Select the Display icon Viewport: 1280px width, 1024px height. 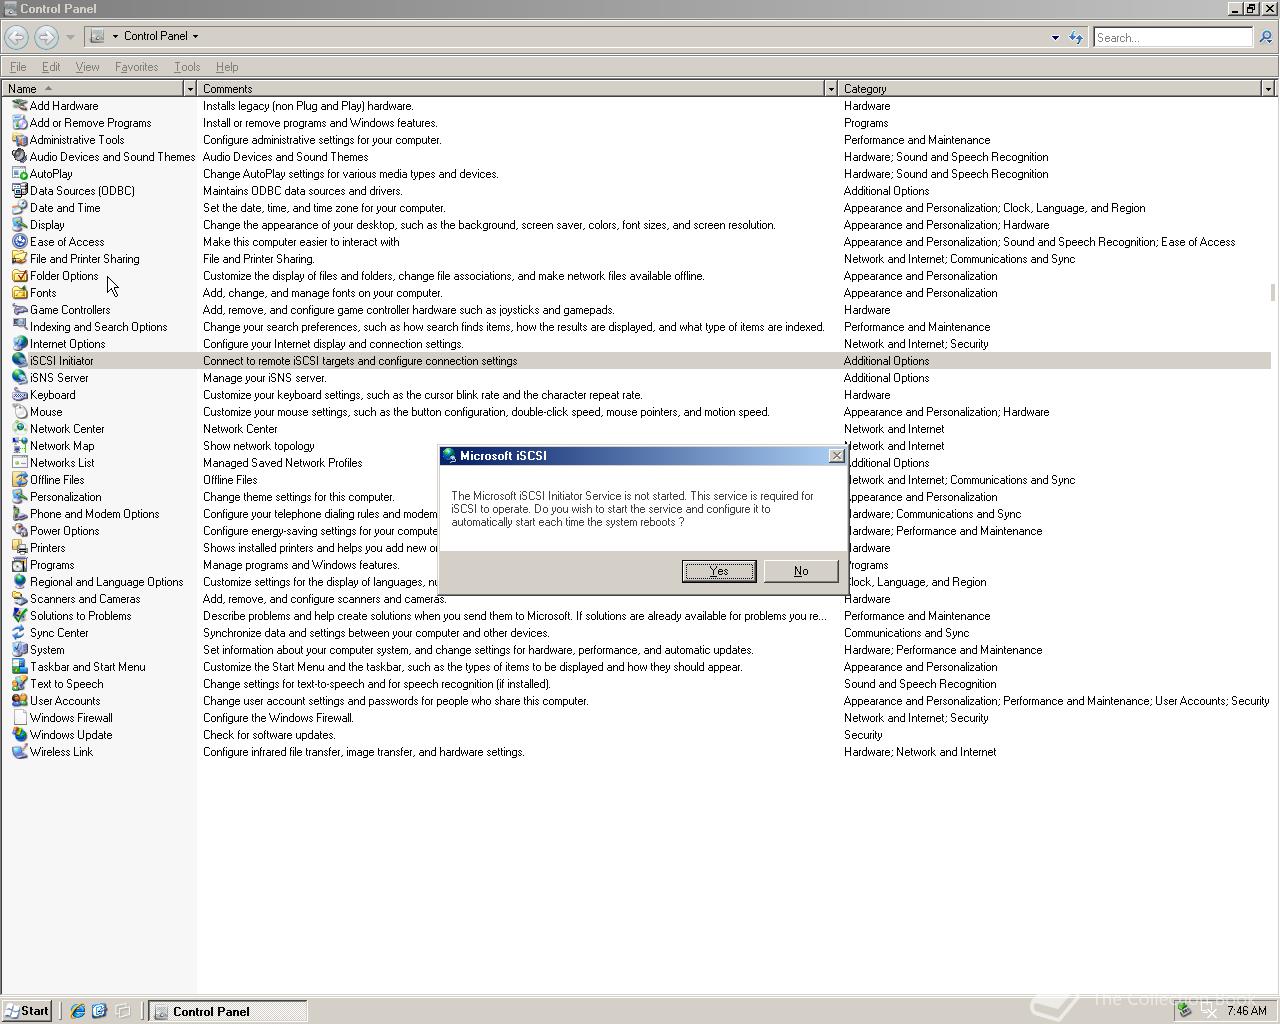(x=19, y=225)
